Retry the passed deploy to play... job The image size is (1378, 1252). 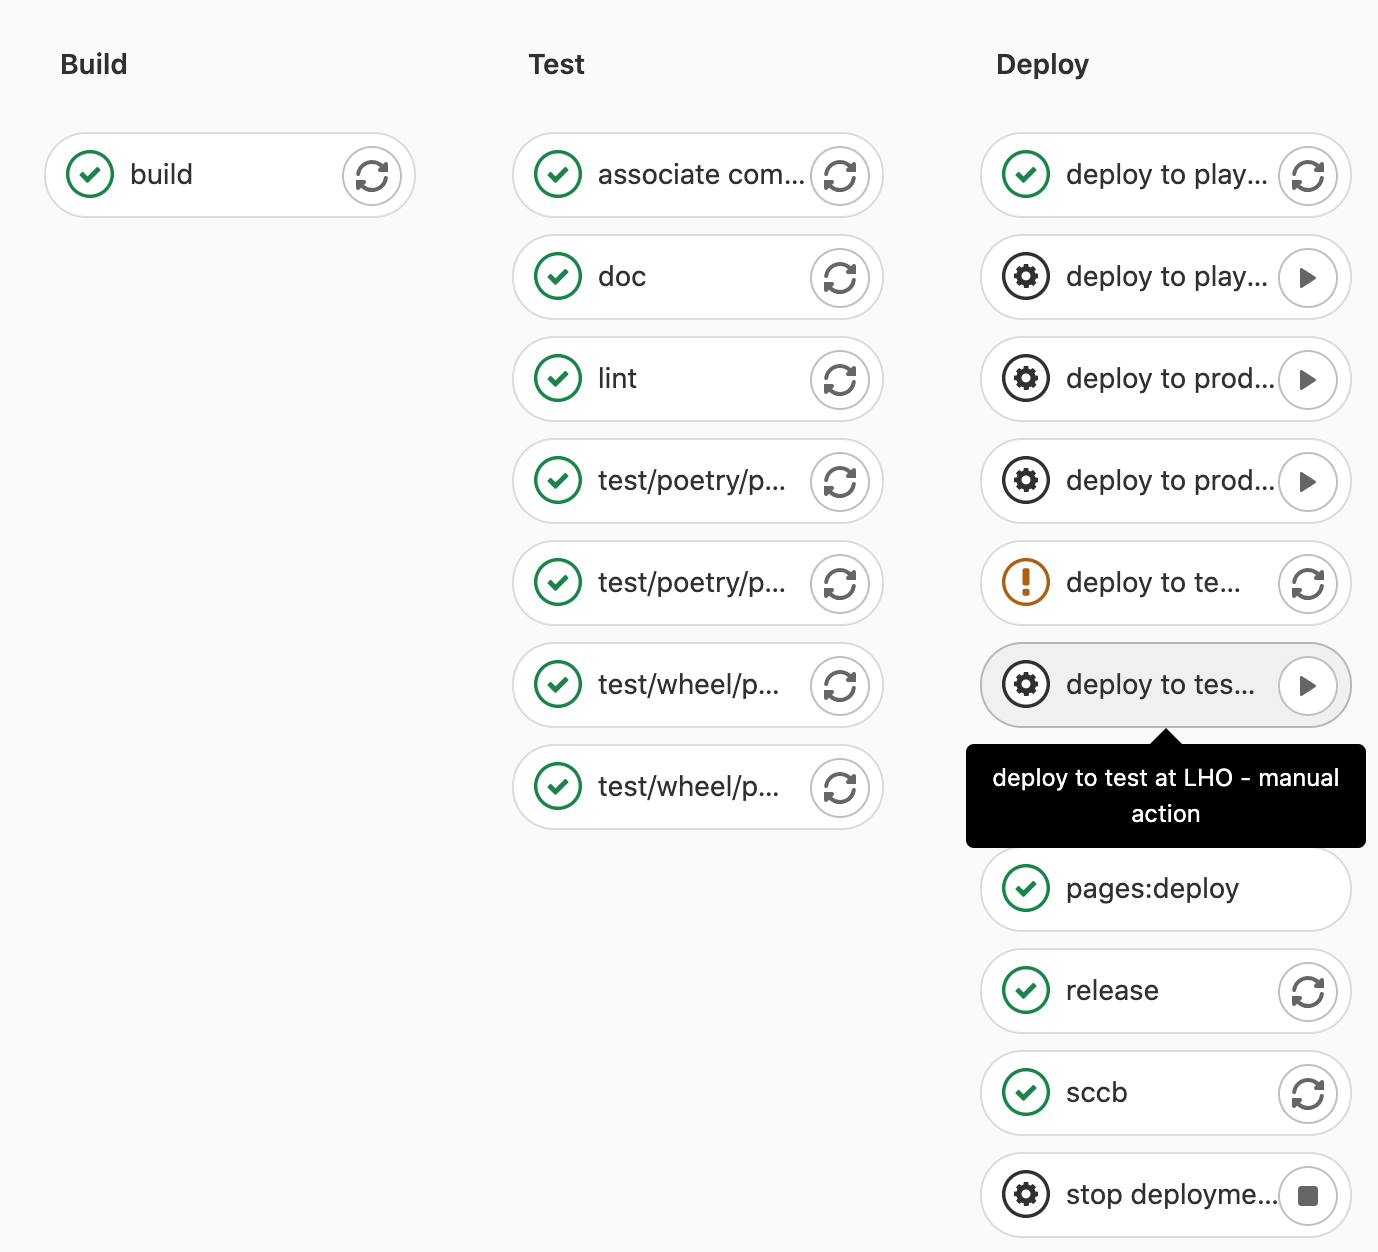coord(1308,176)
